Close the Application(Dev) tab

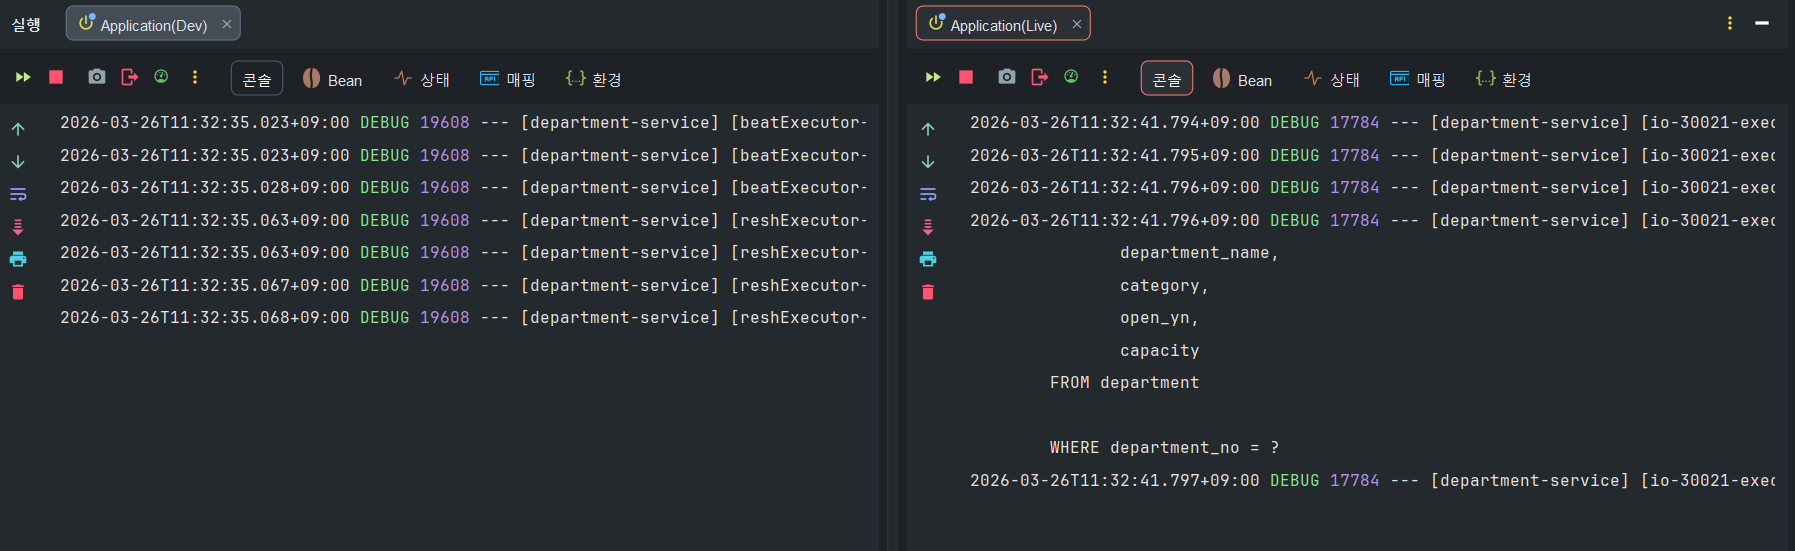click(x=227, y=24)
